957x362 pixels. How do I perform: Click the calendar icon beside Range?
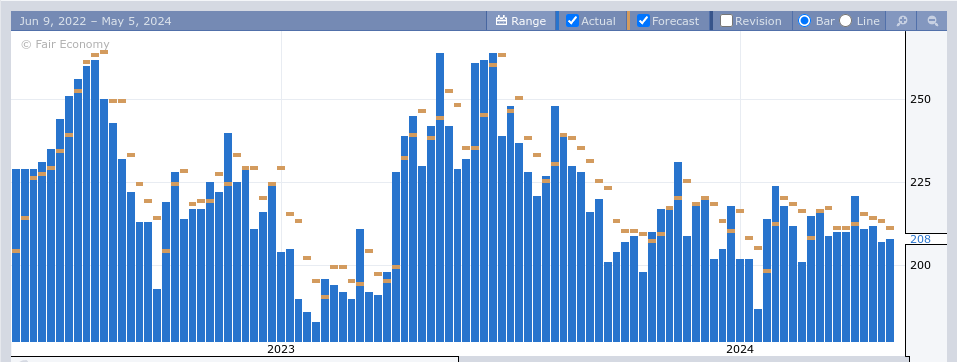[x=502, y=21]
